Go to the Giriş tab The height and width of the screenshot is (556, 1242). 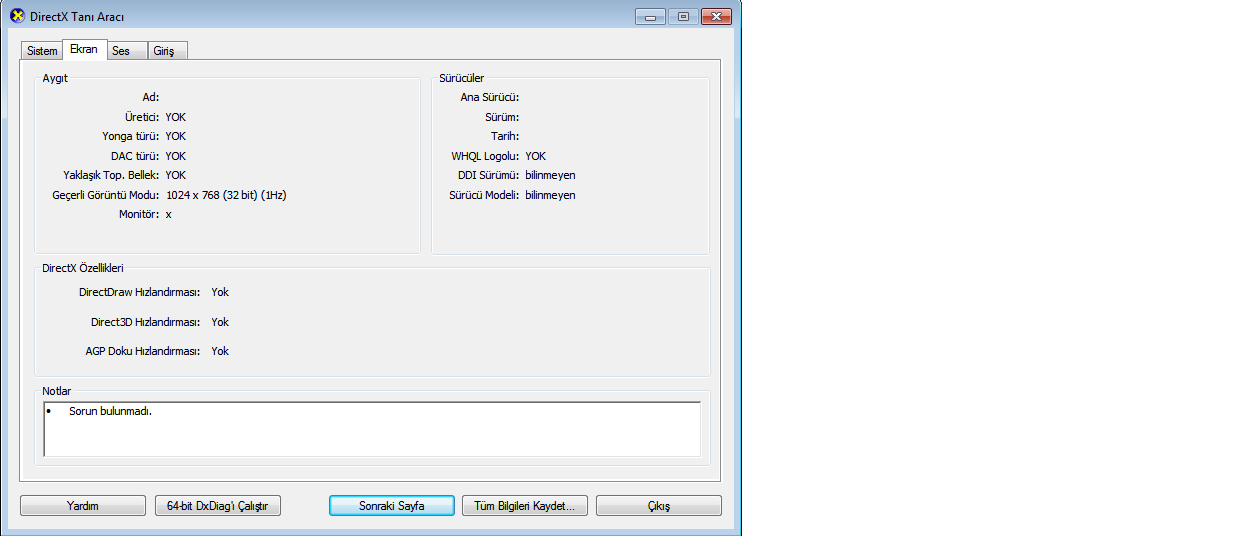point(167,51)
